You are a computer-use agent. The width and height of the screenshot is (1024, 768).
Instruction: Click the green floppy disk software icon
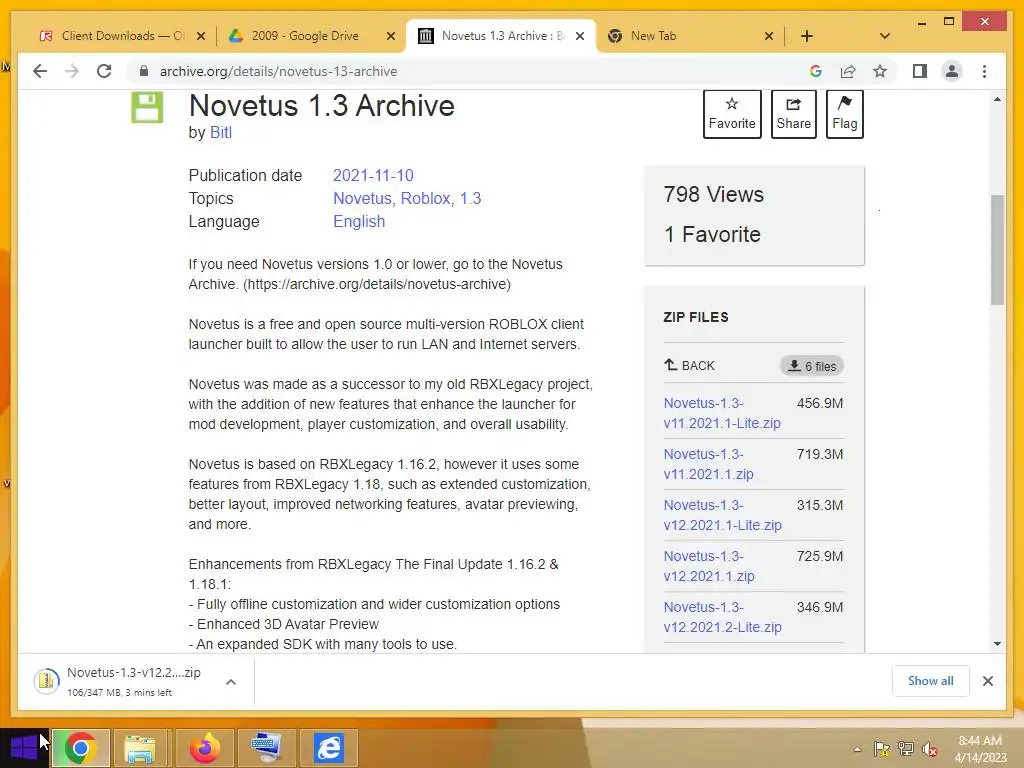point(147,107)
